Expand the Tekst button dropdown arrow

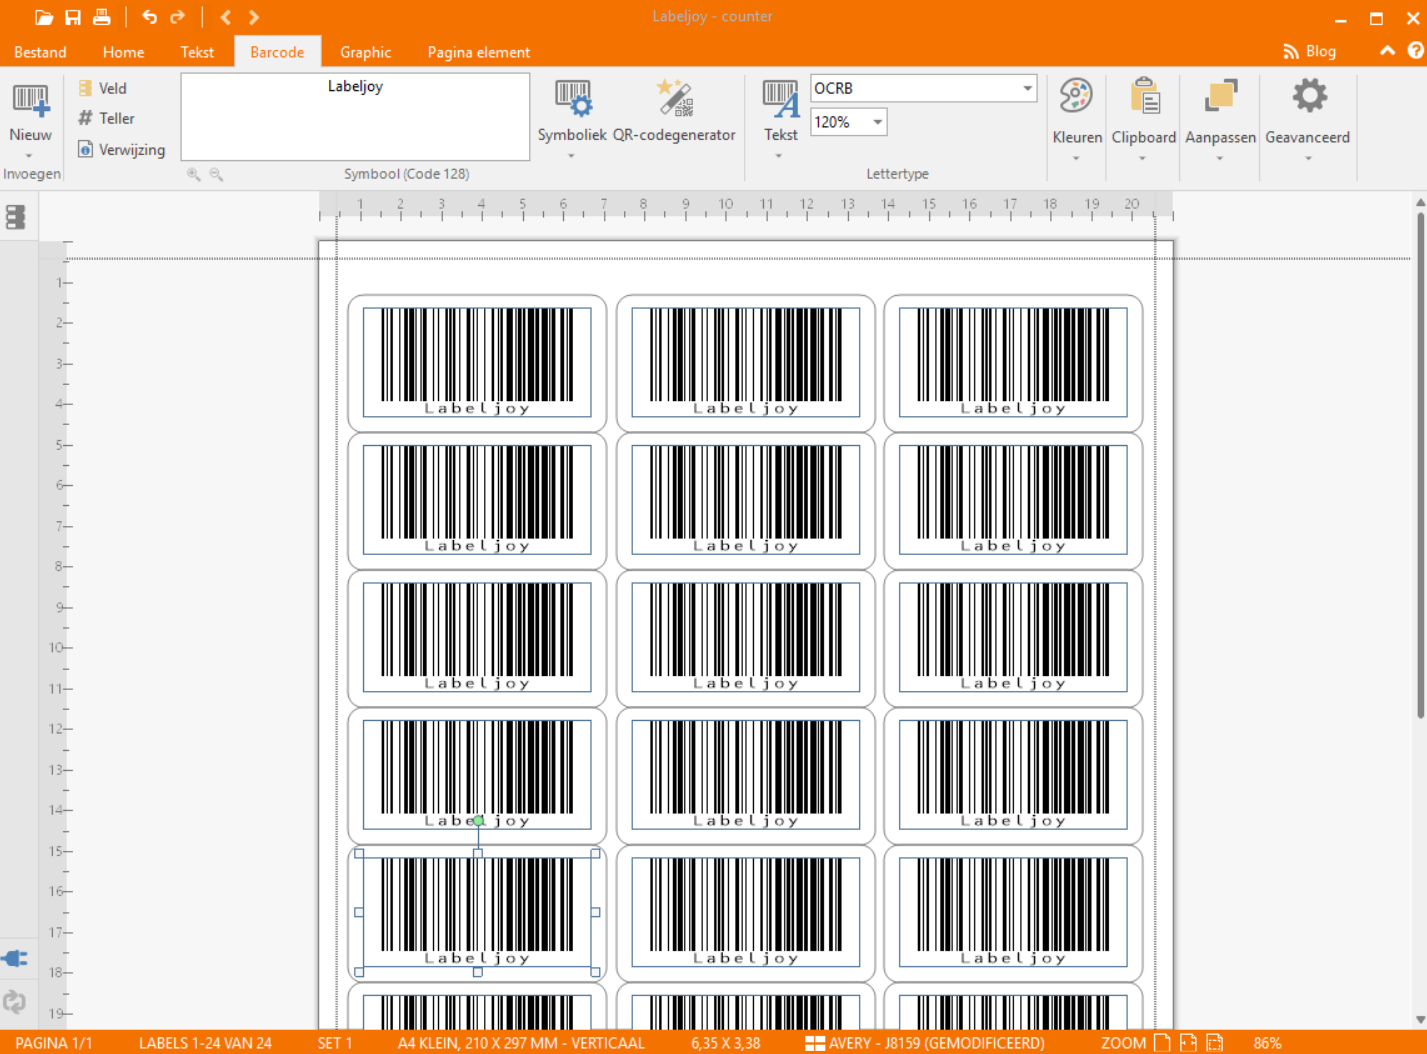point(780,156)
